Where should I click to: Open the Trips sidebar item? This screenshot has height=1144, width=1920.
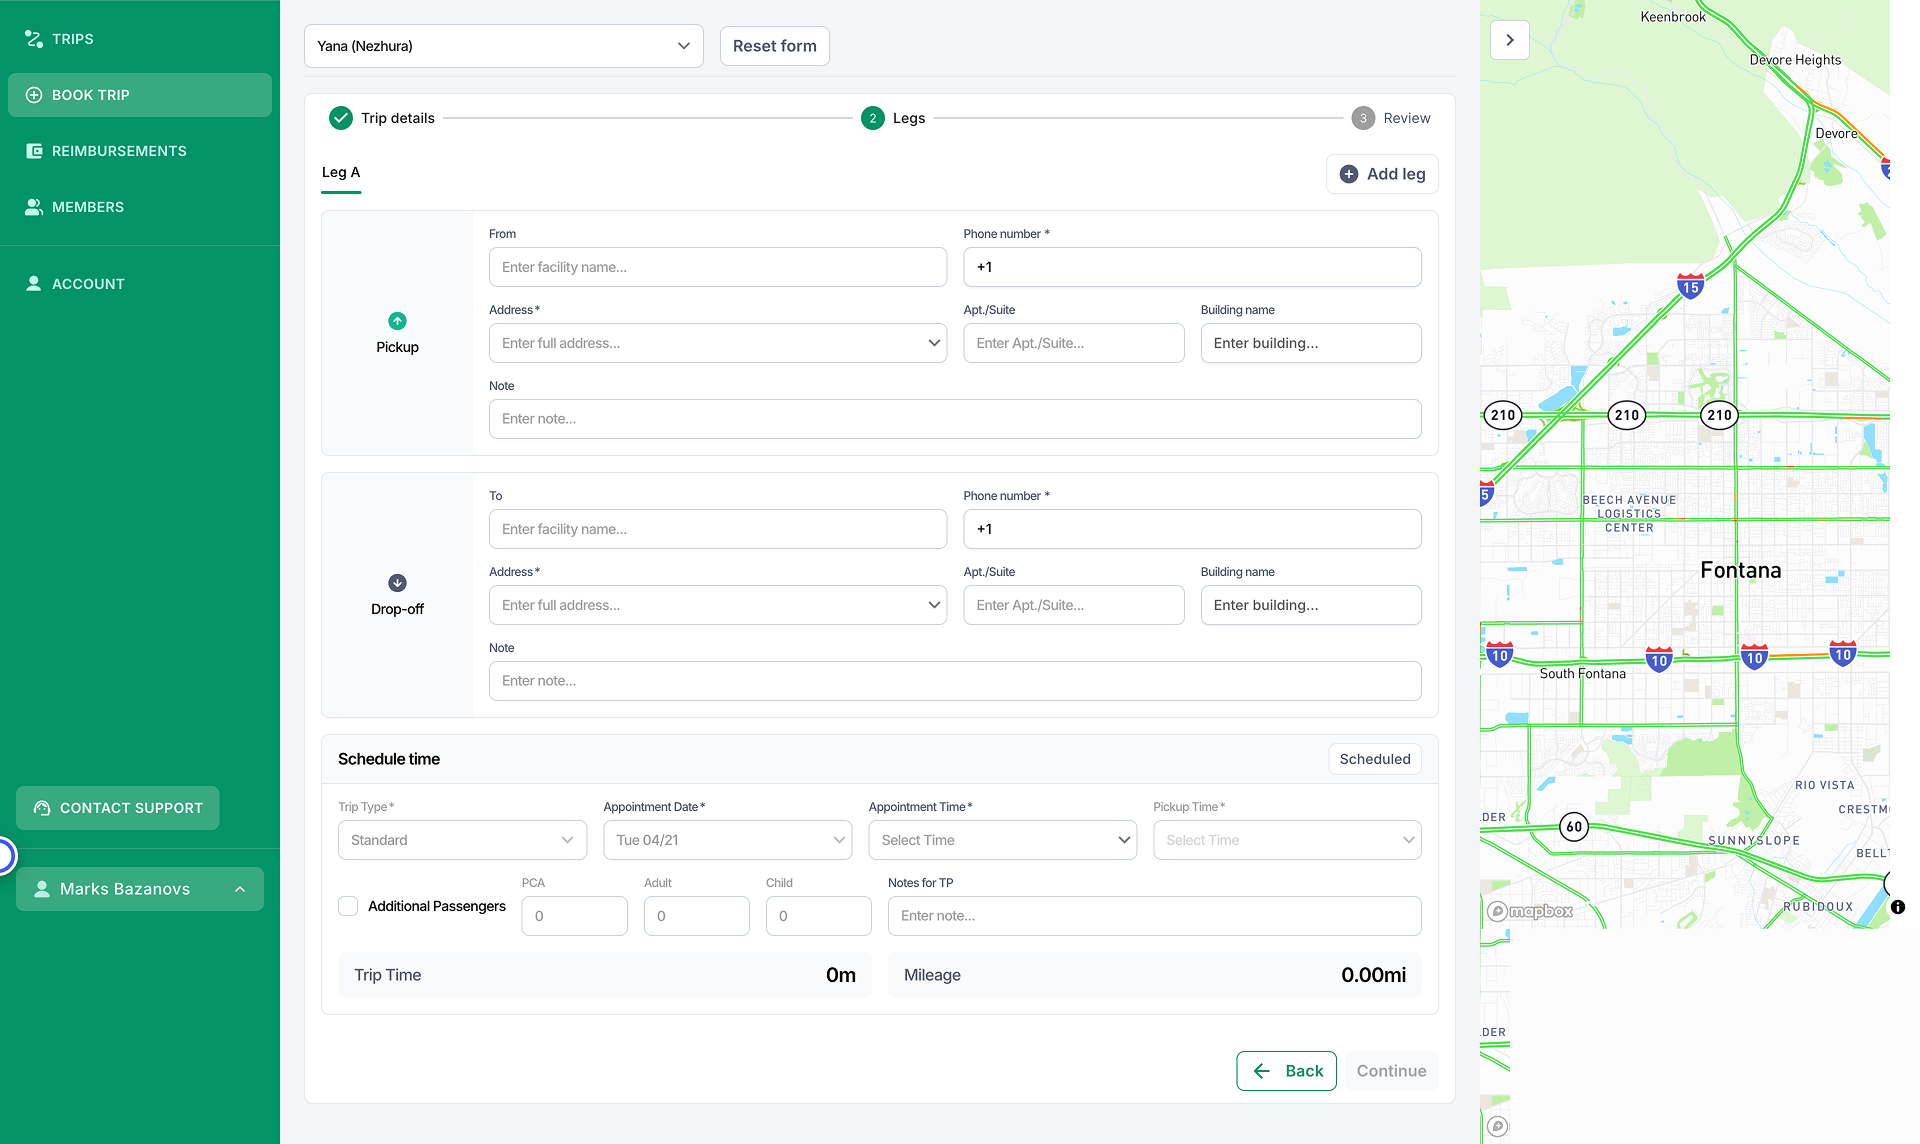click(x=140, y=39)
